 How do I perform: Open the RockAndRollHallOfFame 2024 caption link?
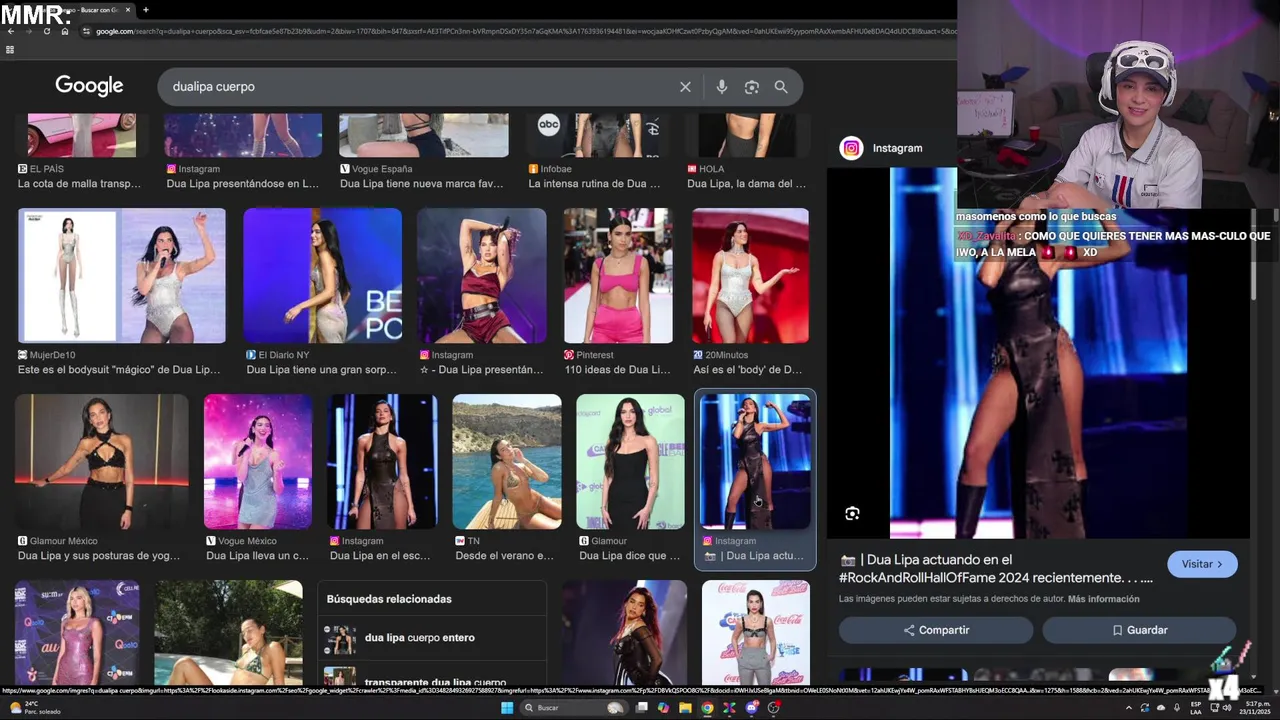[996, 569]
